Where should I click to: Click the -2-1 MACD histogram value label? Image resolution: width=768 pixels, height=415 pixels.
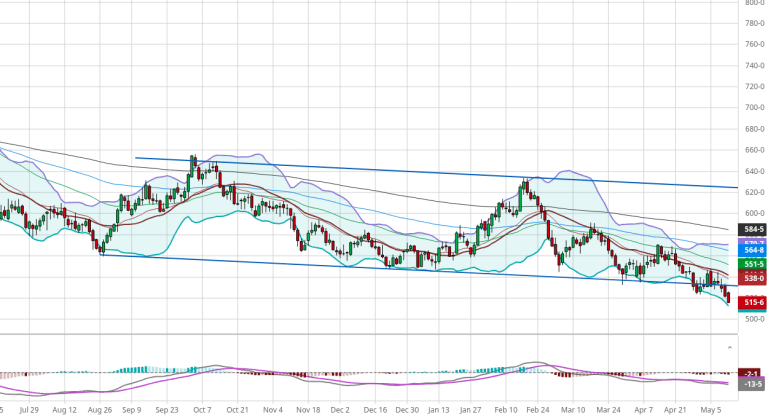pos(751,372)
